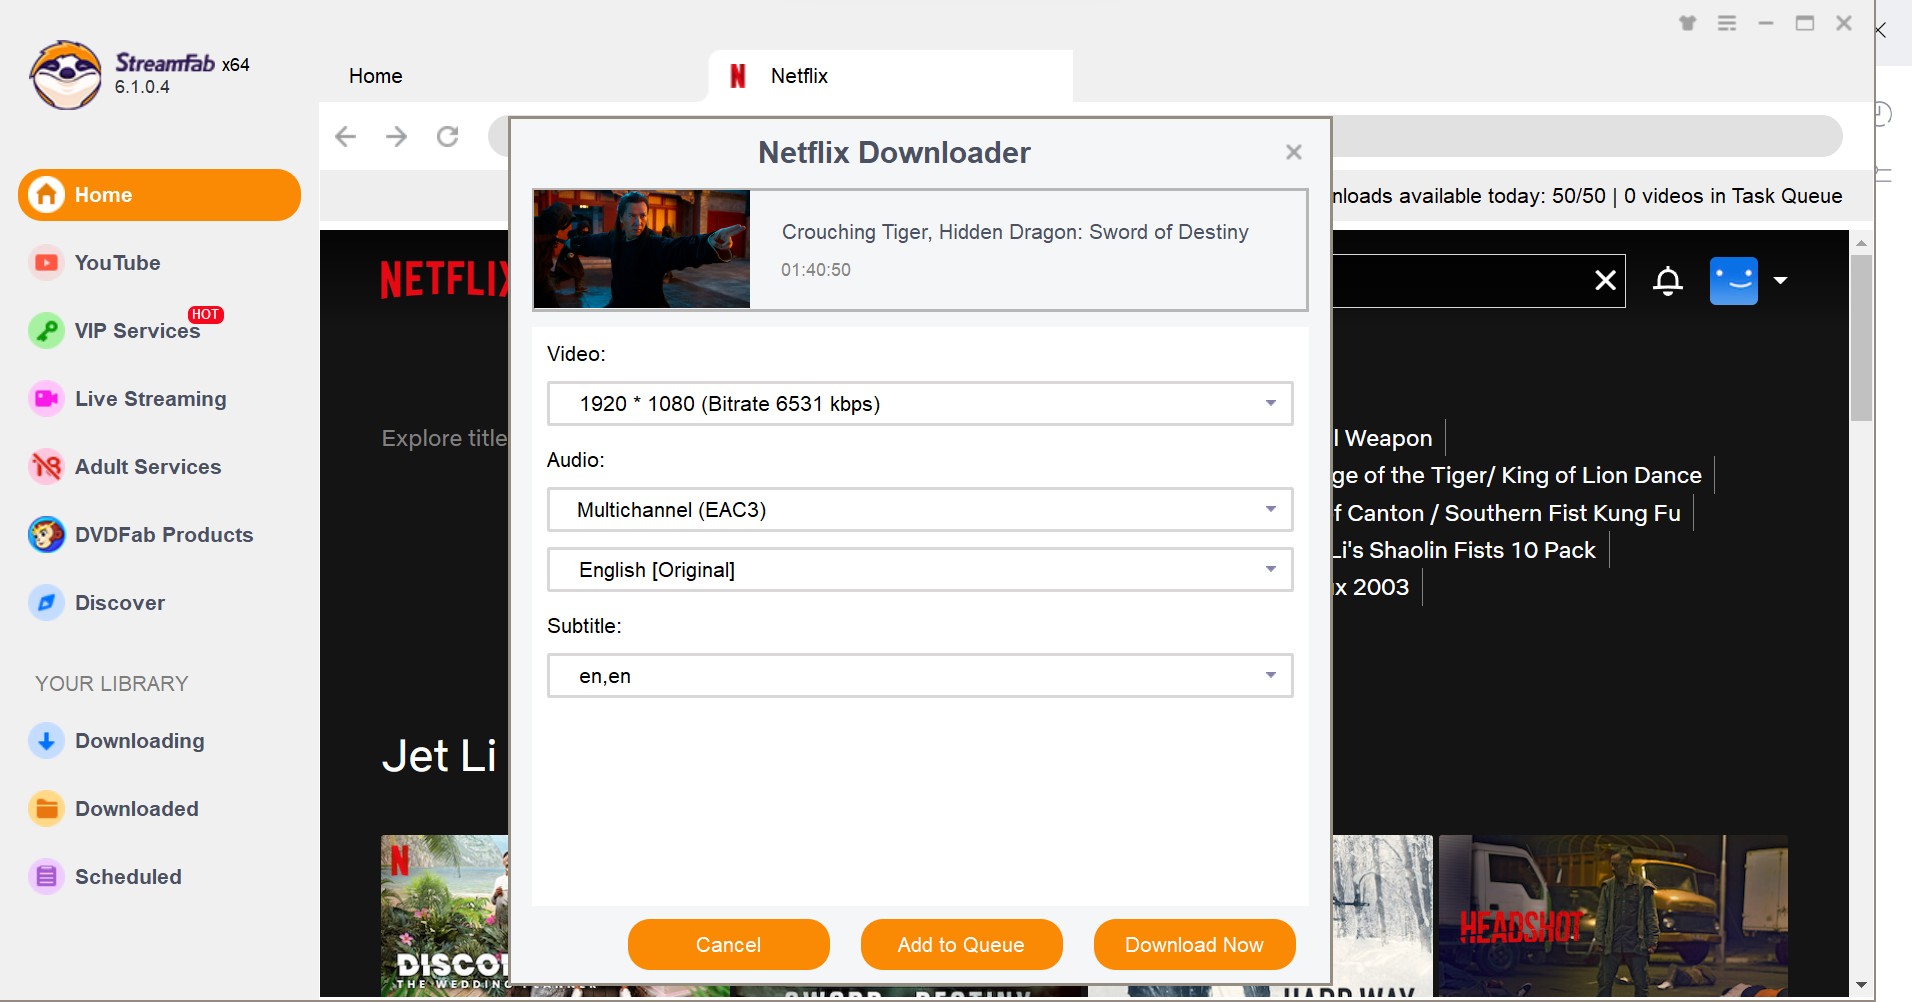This screenshot has height=1002, width=1912.
Task: Open Live Streaming section
Action: pyautogui.click(x=151, y=399)
